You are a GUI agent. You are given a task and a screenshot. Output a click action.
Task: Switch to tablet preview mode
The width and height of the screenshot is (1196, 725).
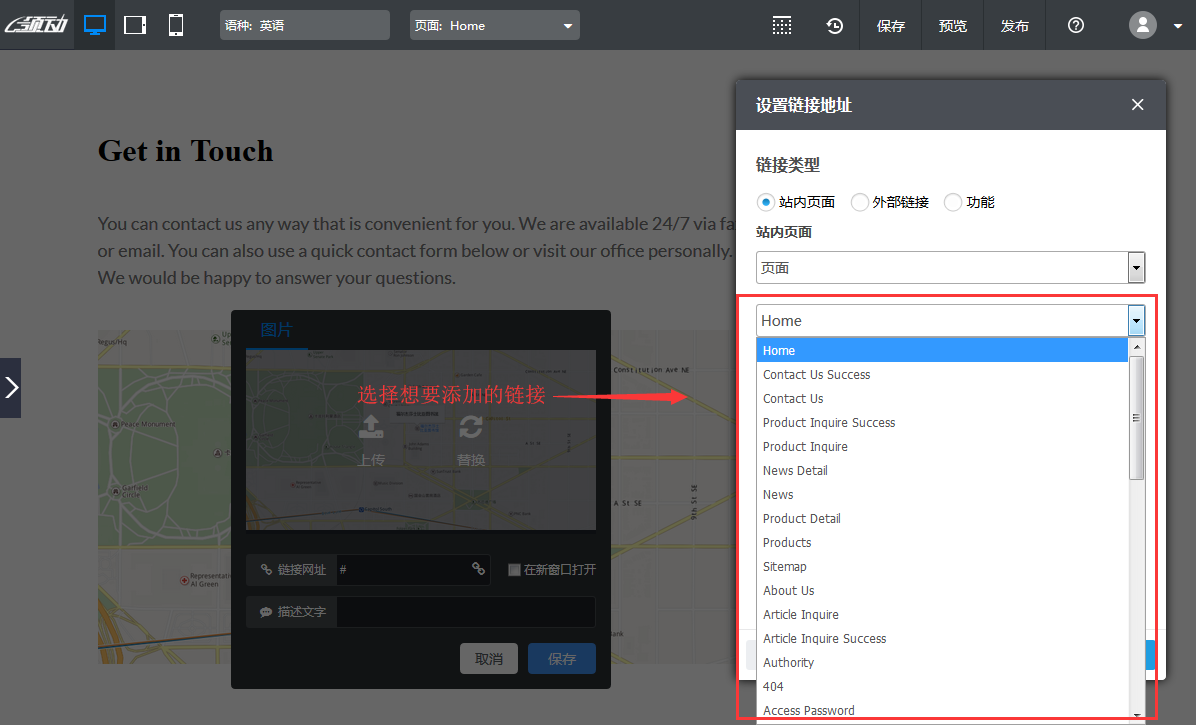click(135, 25)
